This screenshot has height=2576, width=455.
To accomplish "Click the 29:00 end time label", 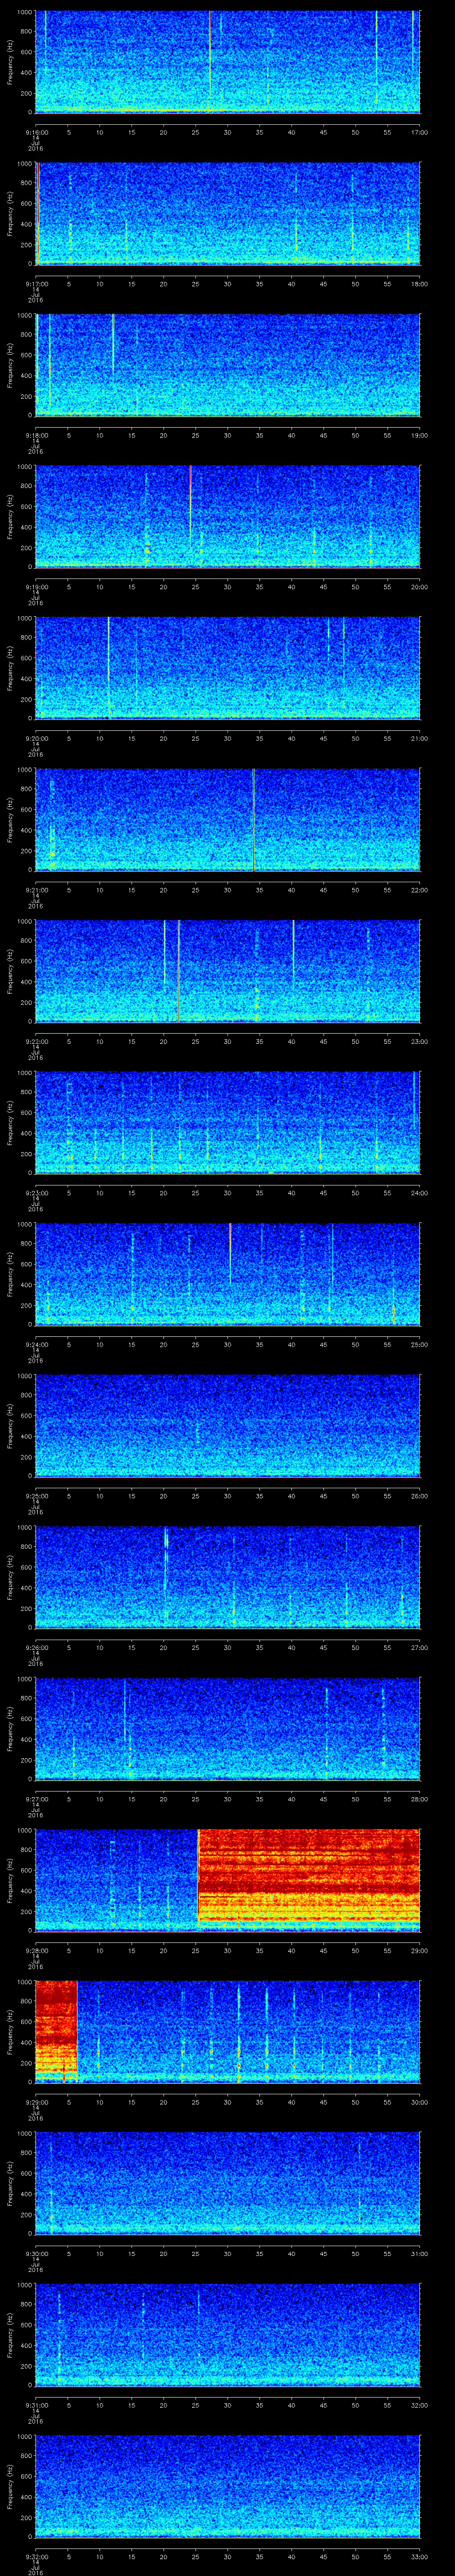I will click(419, 1950).
